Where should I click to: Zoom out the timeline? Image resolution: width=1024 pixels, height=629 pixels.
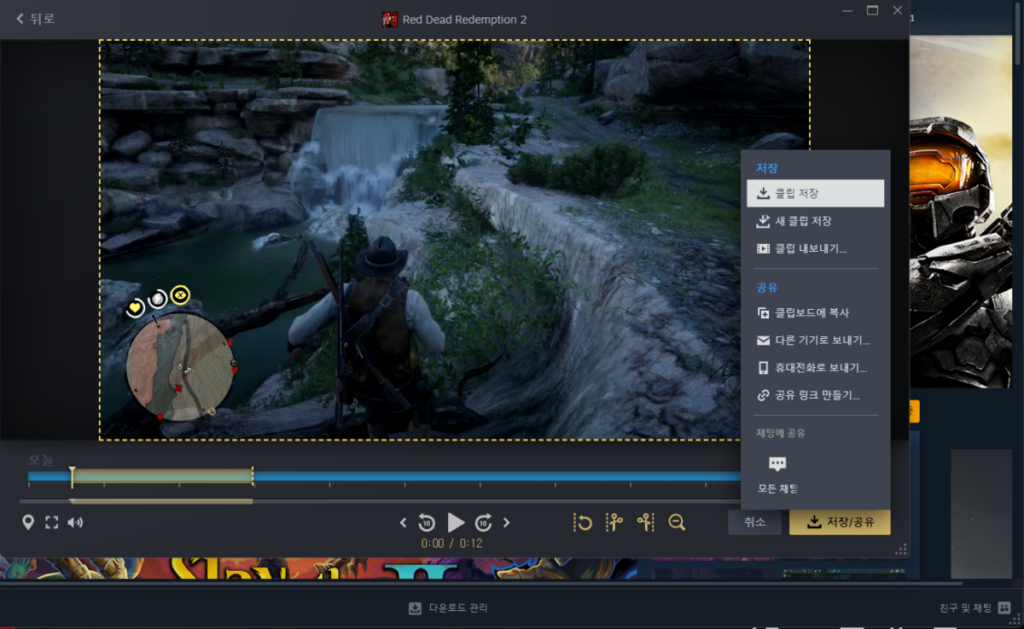pyautogui.click(x=677, y=522)
